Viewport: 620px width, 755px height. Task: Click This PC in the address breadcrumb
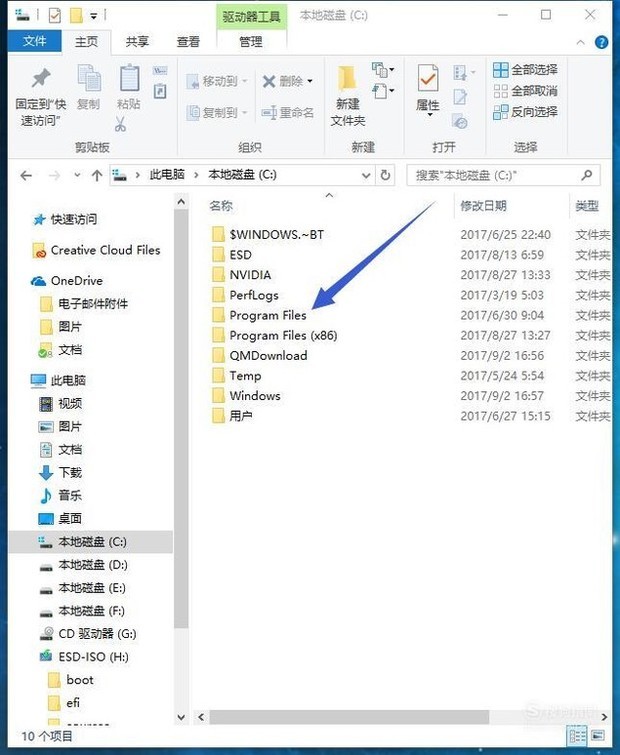coord(167,175)
